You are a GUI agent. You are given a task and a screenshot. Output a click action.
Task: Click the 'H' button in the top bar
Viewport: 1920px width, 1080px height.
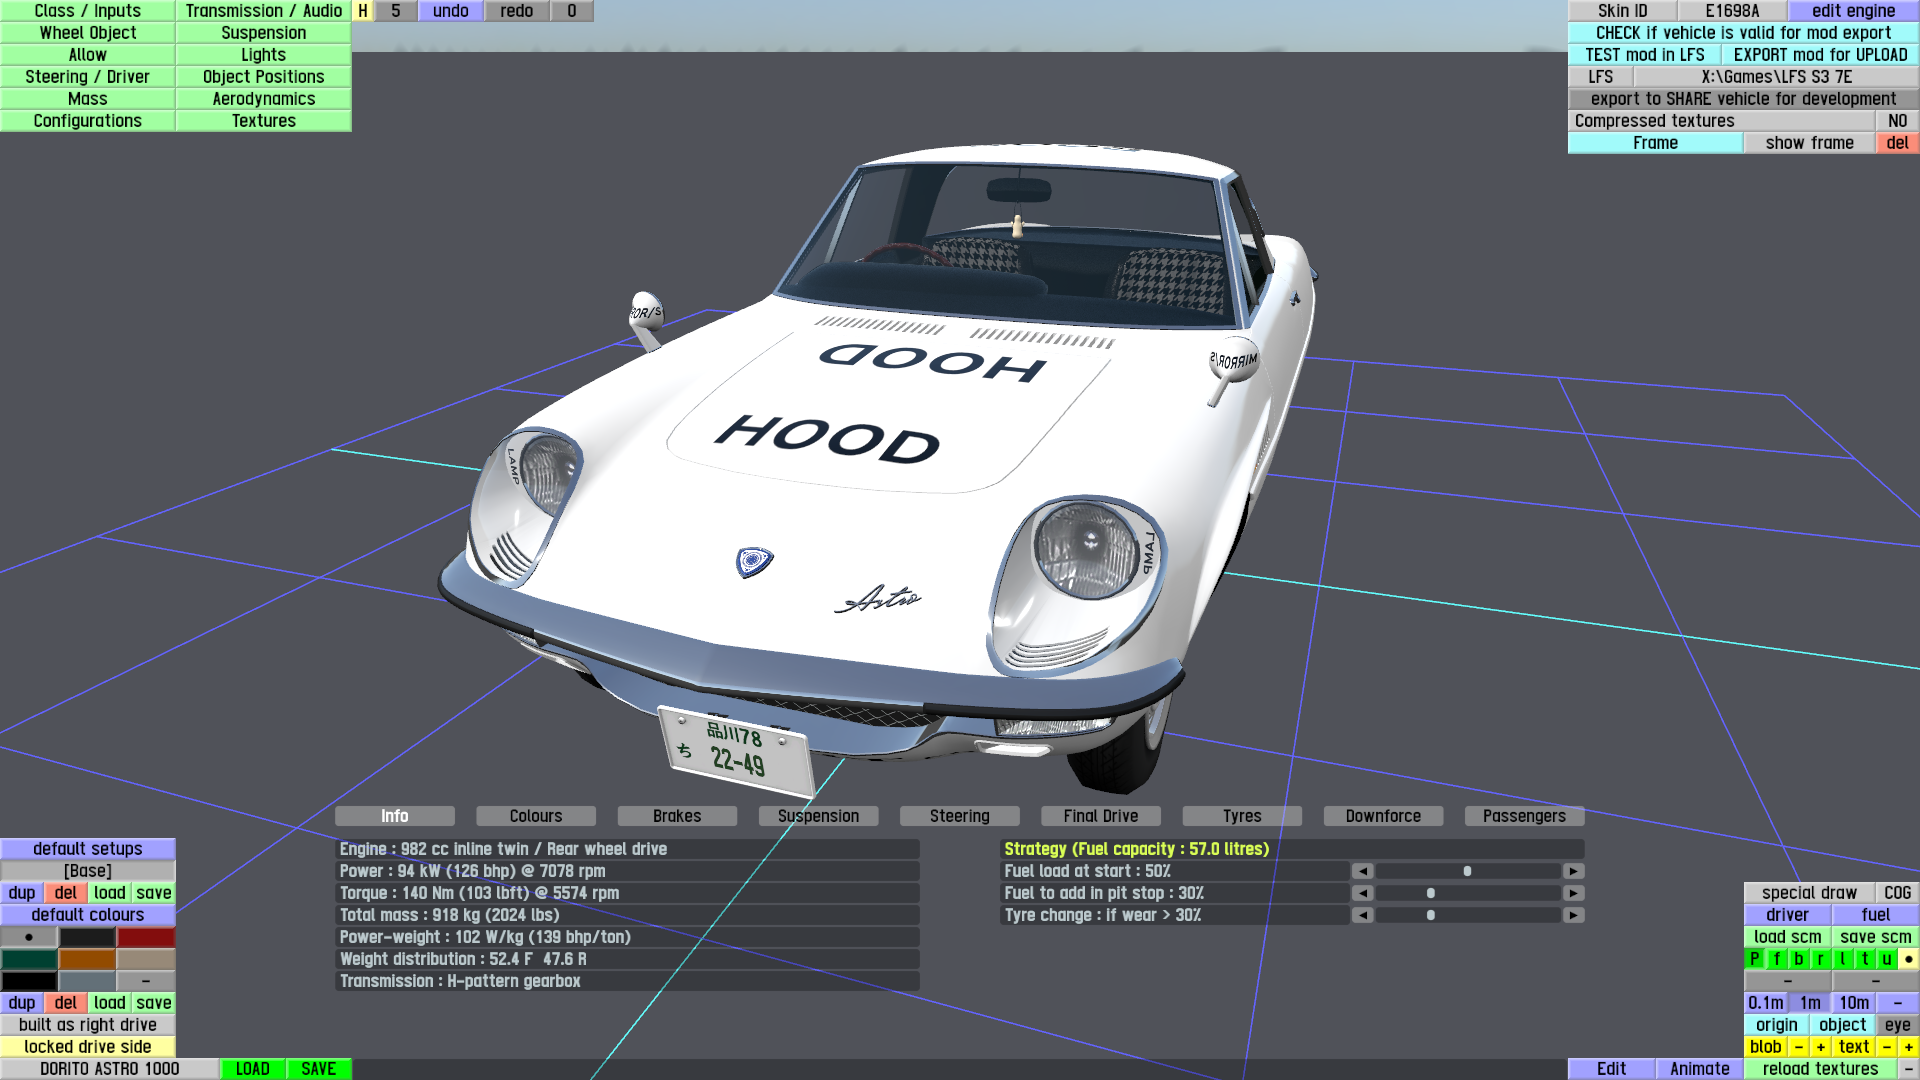pyautogui.click(x=363, y=11)
